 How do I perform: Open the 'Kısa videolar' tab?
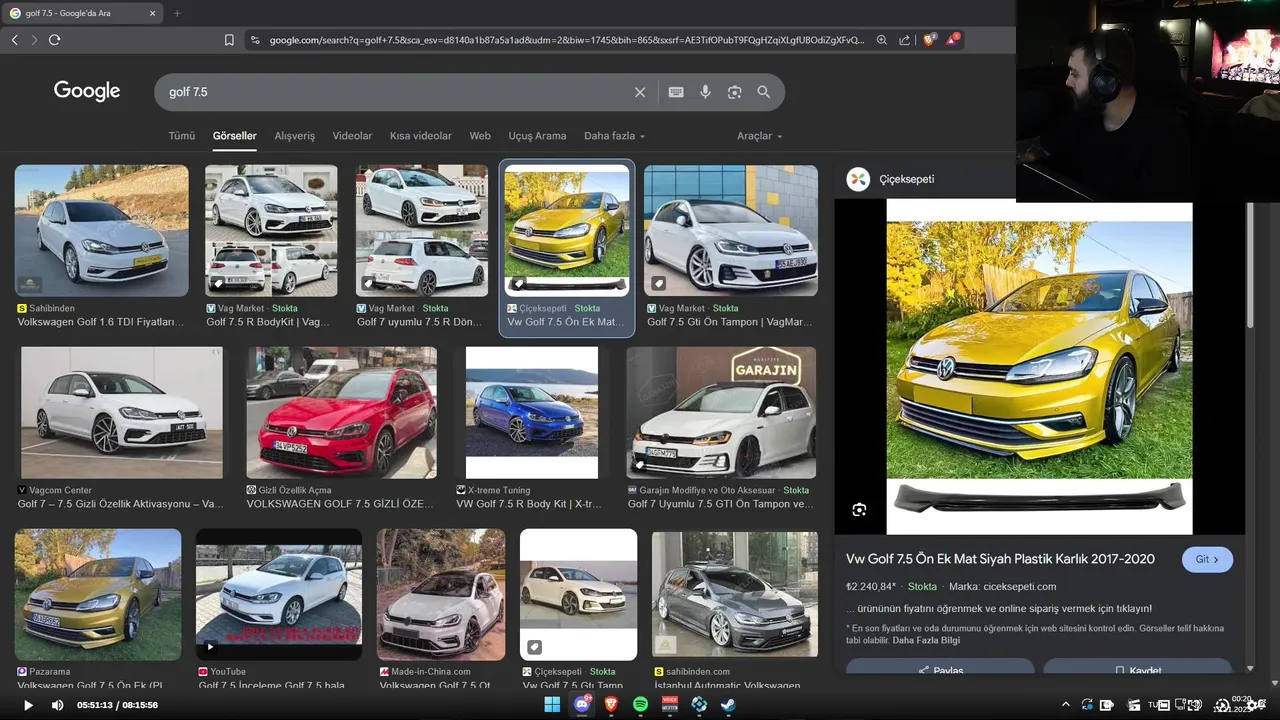coord(421,136)
